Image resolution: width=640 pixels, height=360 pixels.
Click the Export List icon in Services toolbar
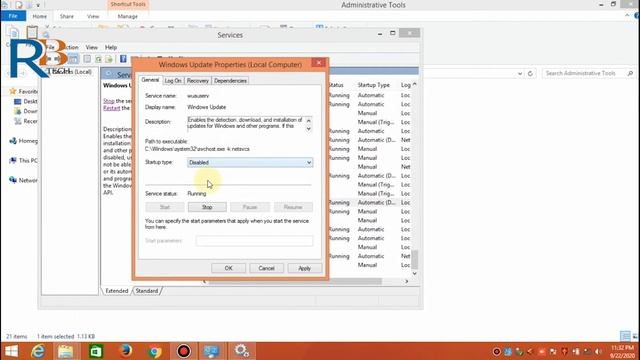109,59
